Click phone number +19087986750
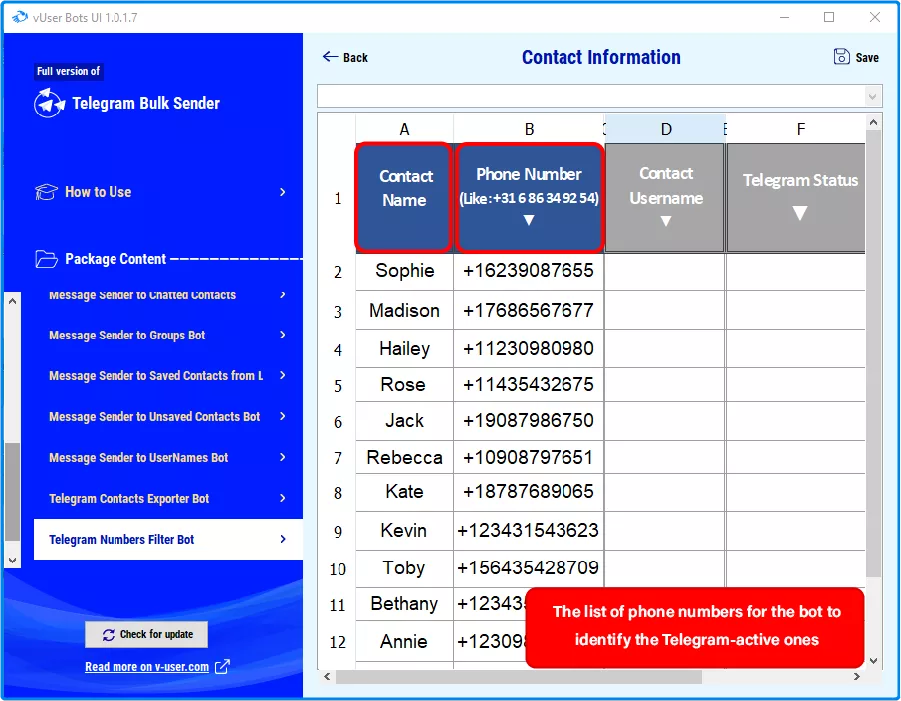This screenshot has height=701, width=901. coord(528,421)
